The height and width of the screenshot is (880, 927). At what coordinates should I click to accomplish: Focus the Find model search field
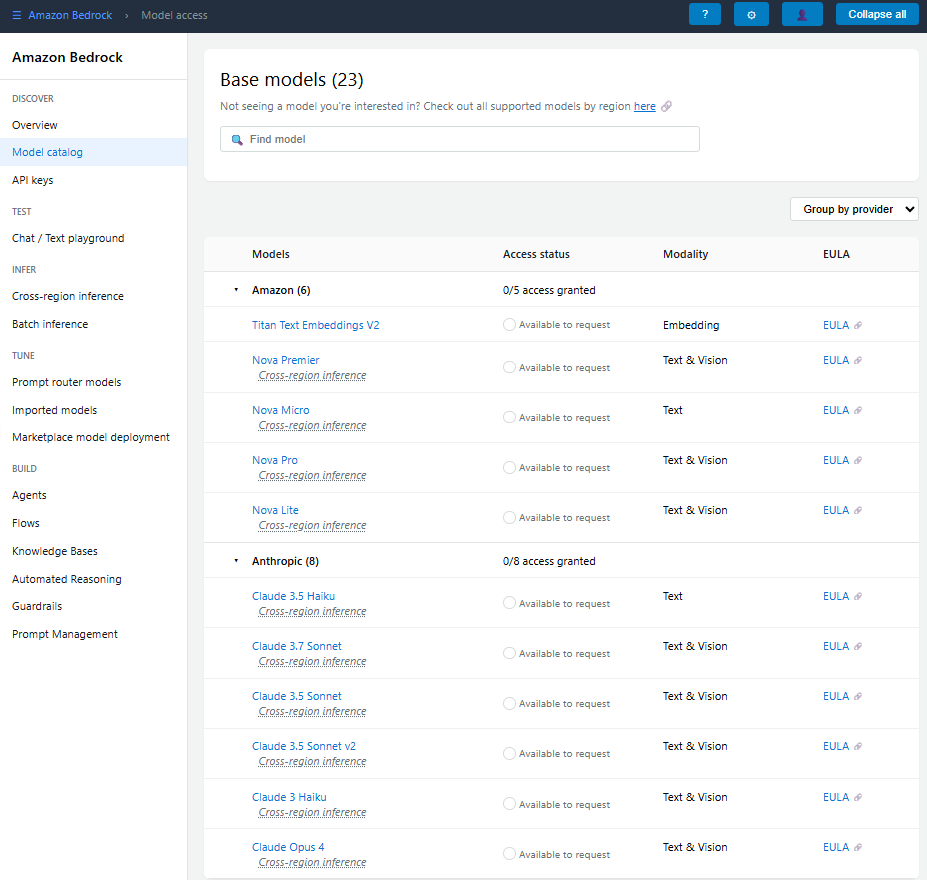[459, 139]
